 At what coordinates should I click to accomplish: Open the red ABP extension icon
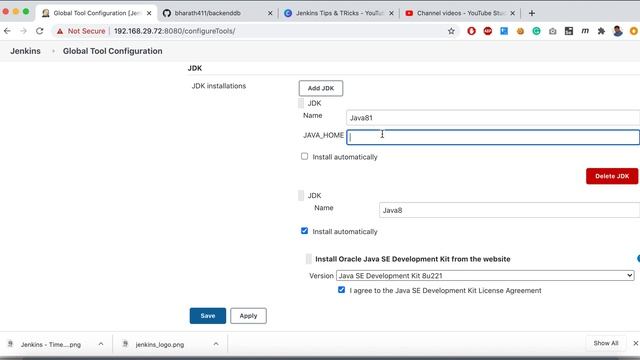[488, 31]
